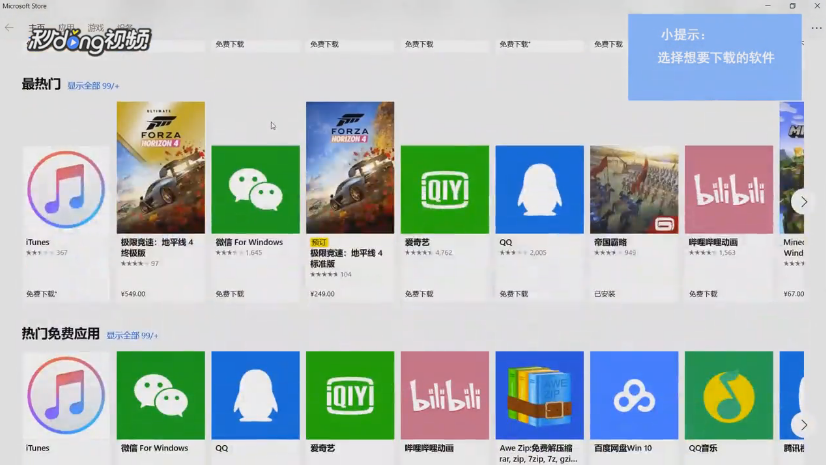The width and height of the screenshot is (826, 465).
Task: Click 极限竞速：地平线 4 终极版 title
Action: [x=157, y=248]
